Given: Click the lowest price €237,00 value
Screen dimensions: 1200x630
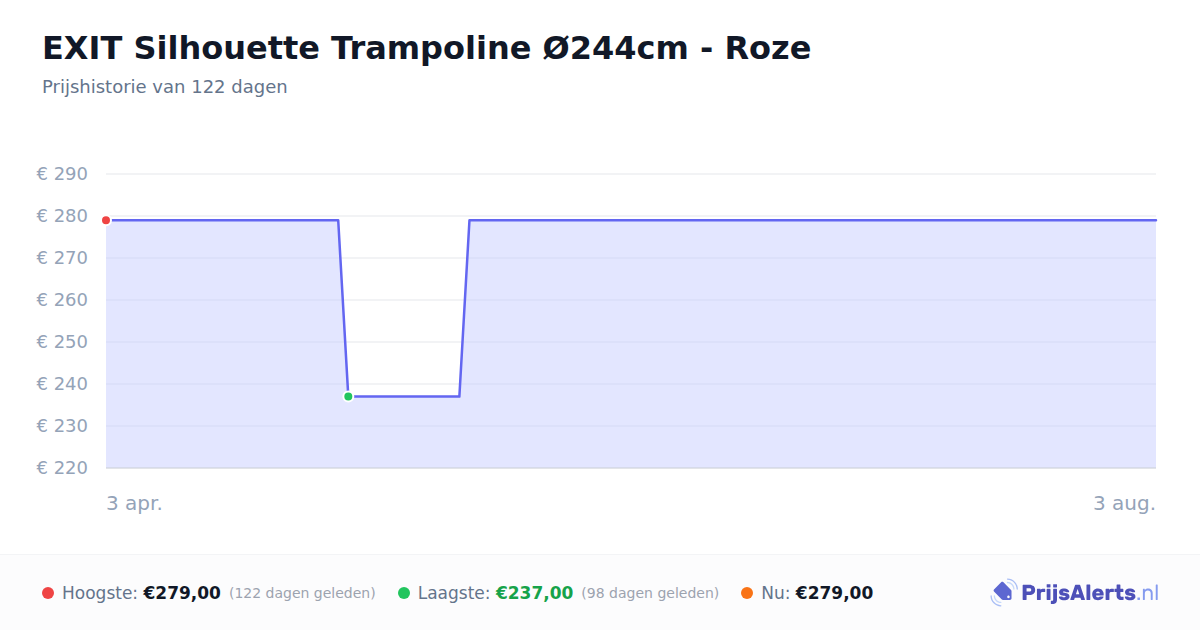Looking at the screenshot, I should pos(534,593).
